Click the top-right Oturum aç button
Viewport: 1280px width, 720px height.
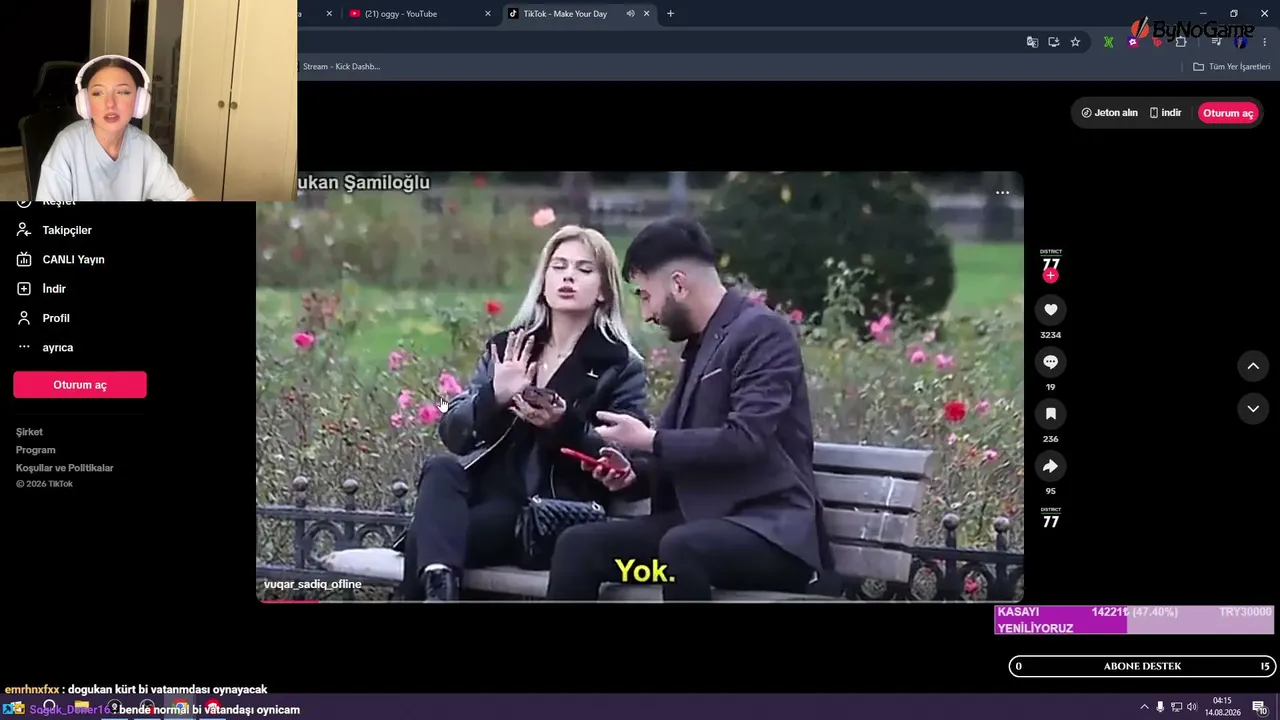point(1228,113)
